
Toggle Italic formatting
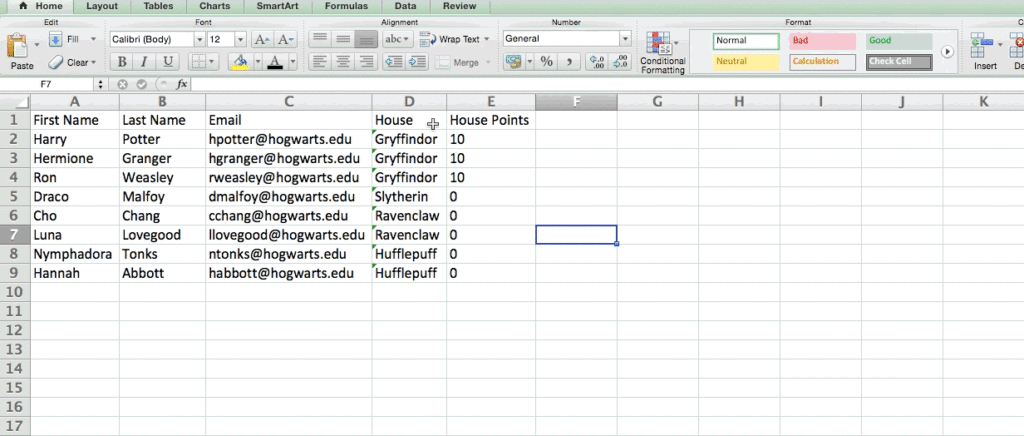(146, 62)
